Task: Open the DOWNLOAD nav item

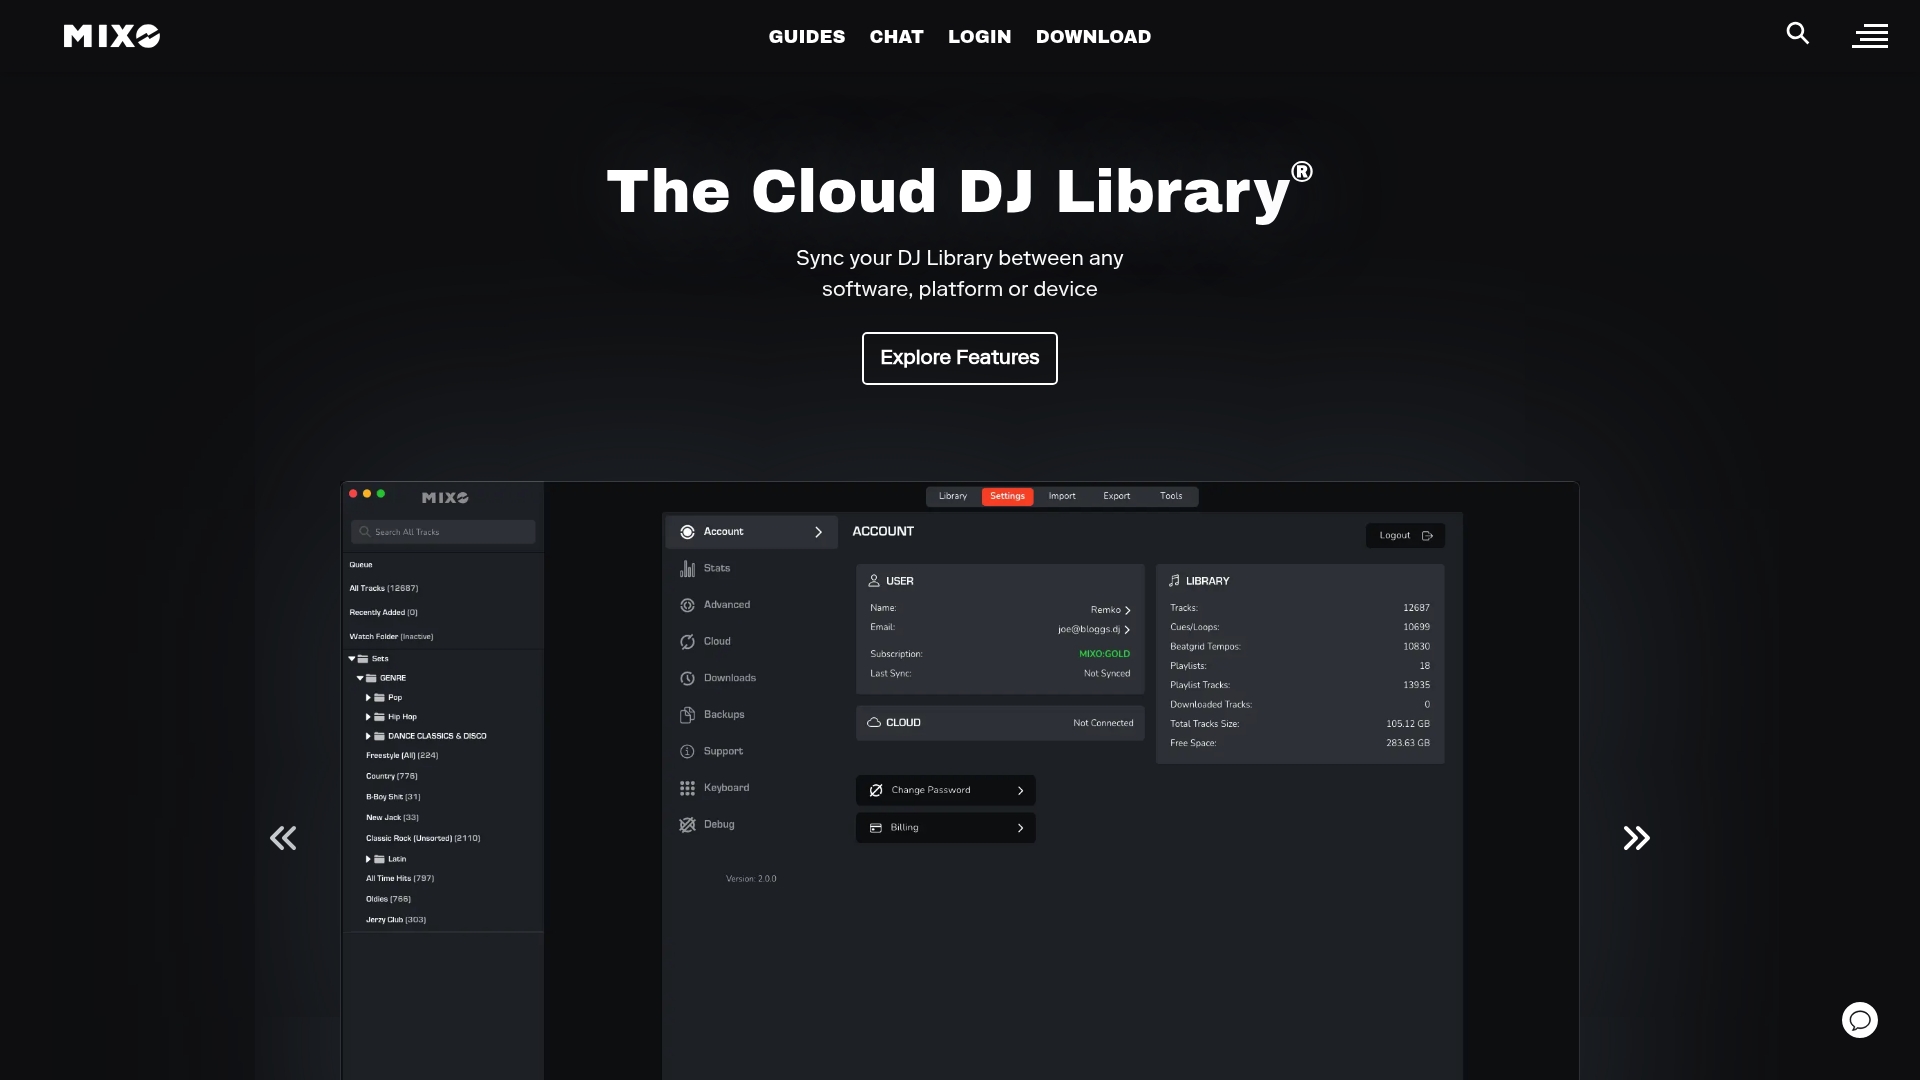Action: point(1094,37)
